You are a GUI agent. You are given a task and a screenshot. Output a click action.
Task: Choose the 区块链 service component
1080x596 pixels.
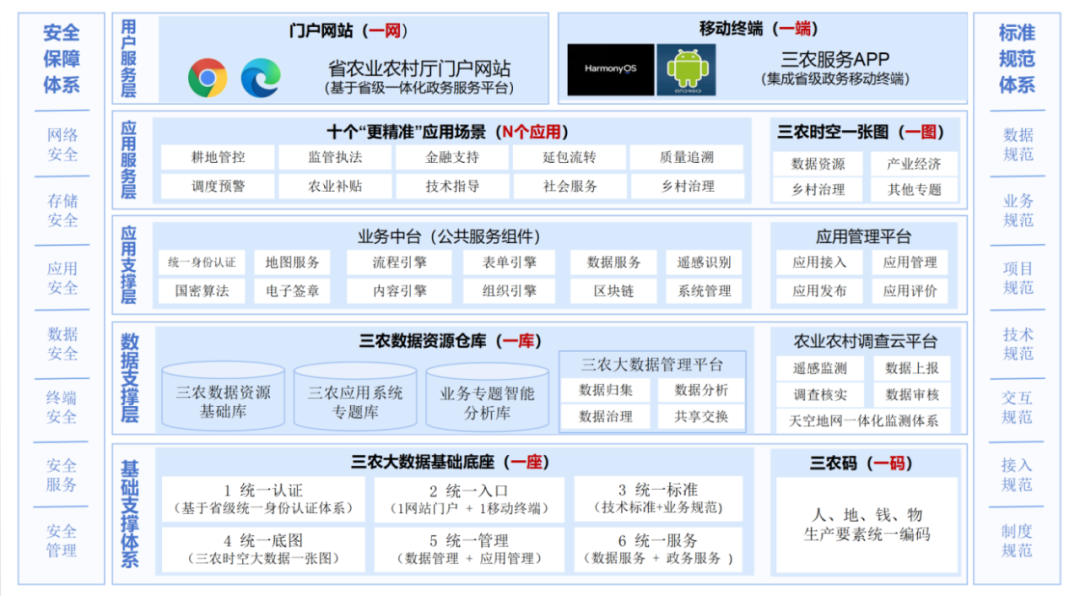click(x=613, y=291)
